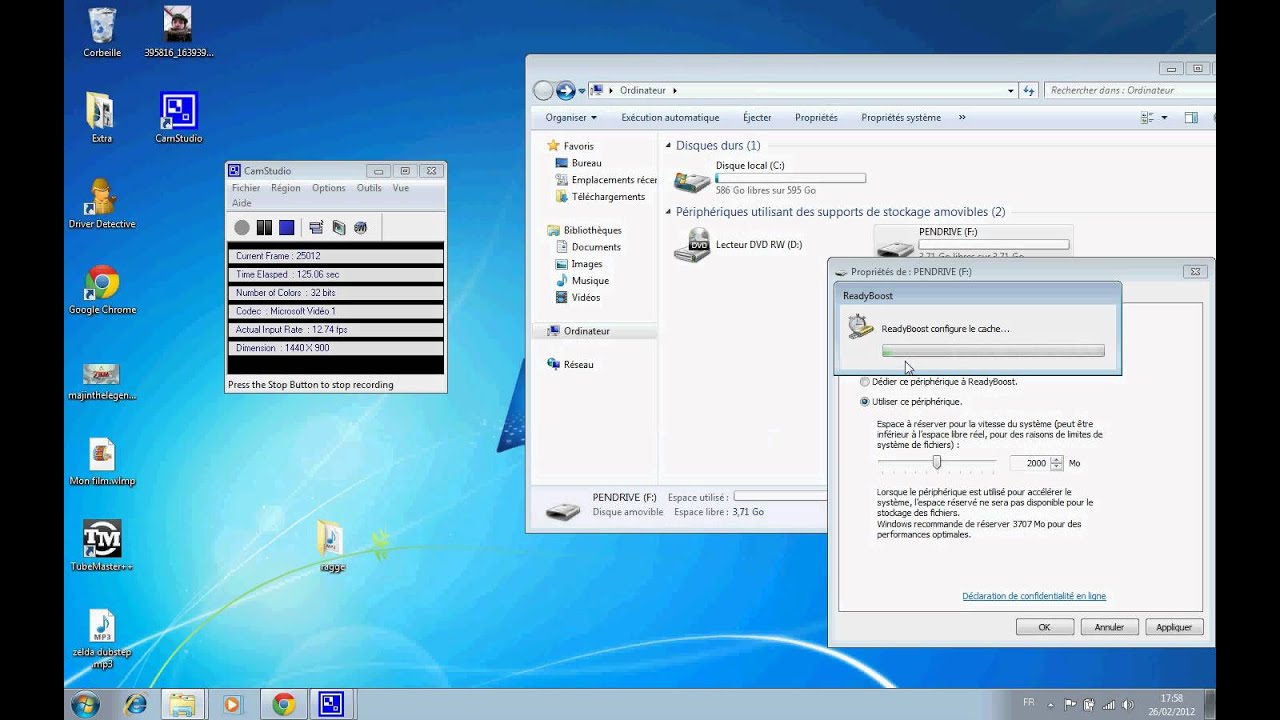Open the view options dropdown arrow
The width and height of the screenshot is (1280, 720).
point(1164,117)
